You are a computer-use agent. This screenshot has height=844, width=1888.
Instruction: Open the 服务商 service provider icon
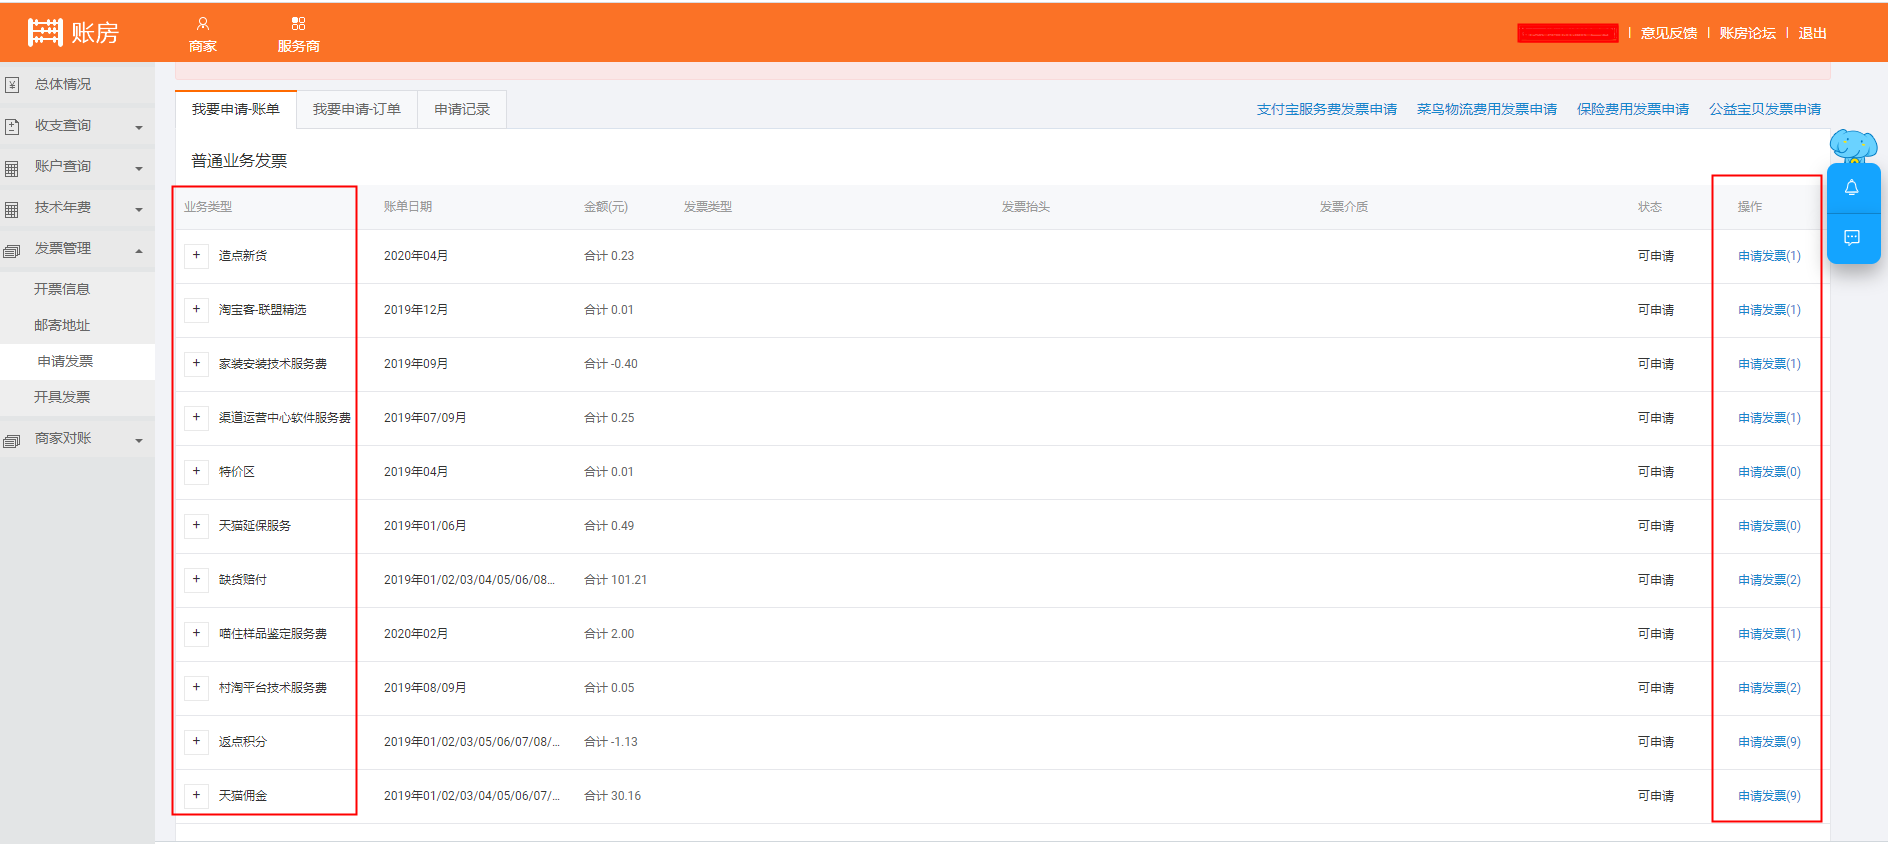298,24
